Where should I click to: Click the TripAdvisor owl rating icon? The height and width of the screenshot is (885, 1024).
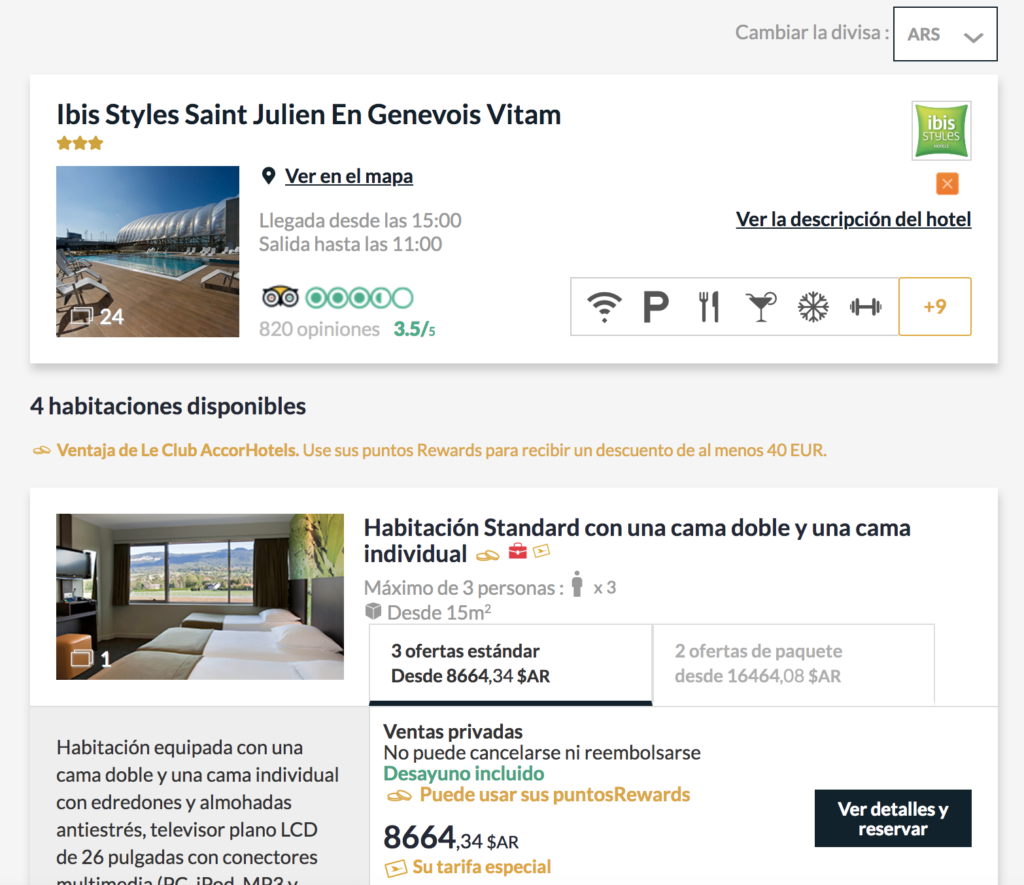[280, 298]
